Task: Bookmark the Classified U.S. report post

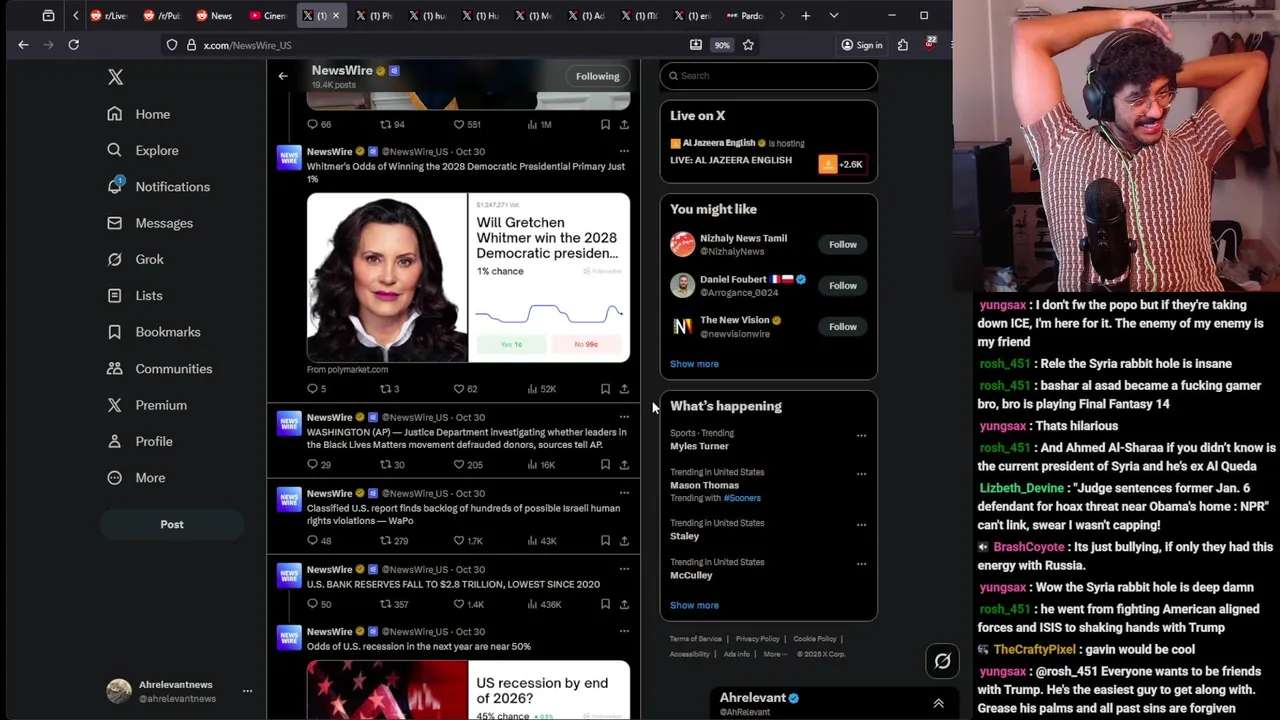Action: tap(605, 541)
